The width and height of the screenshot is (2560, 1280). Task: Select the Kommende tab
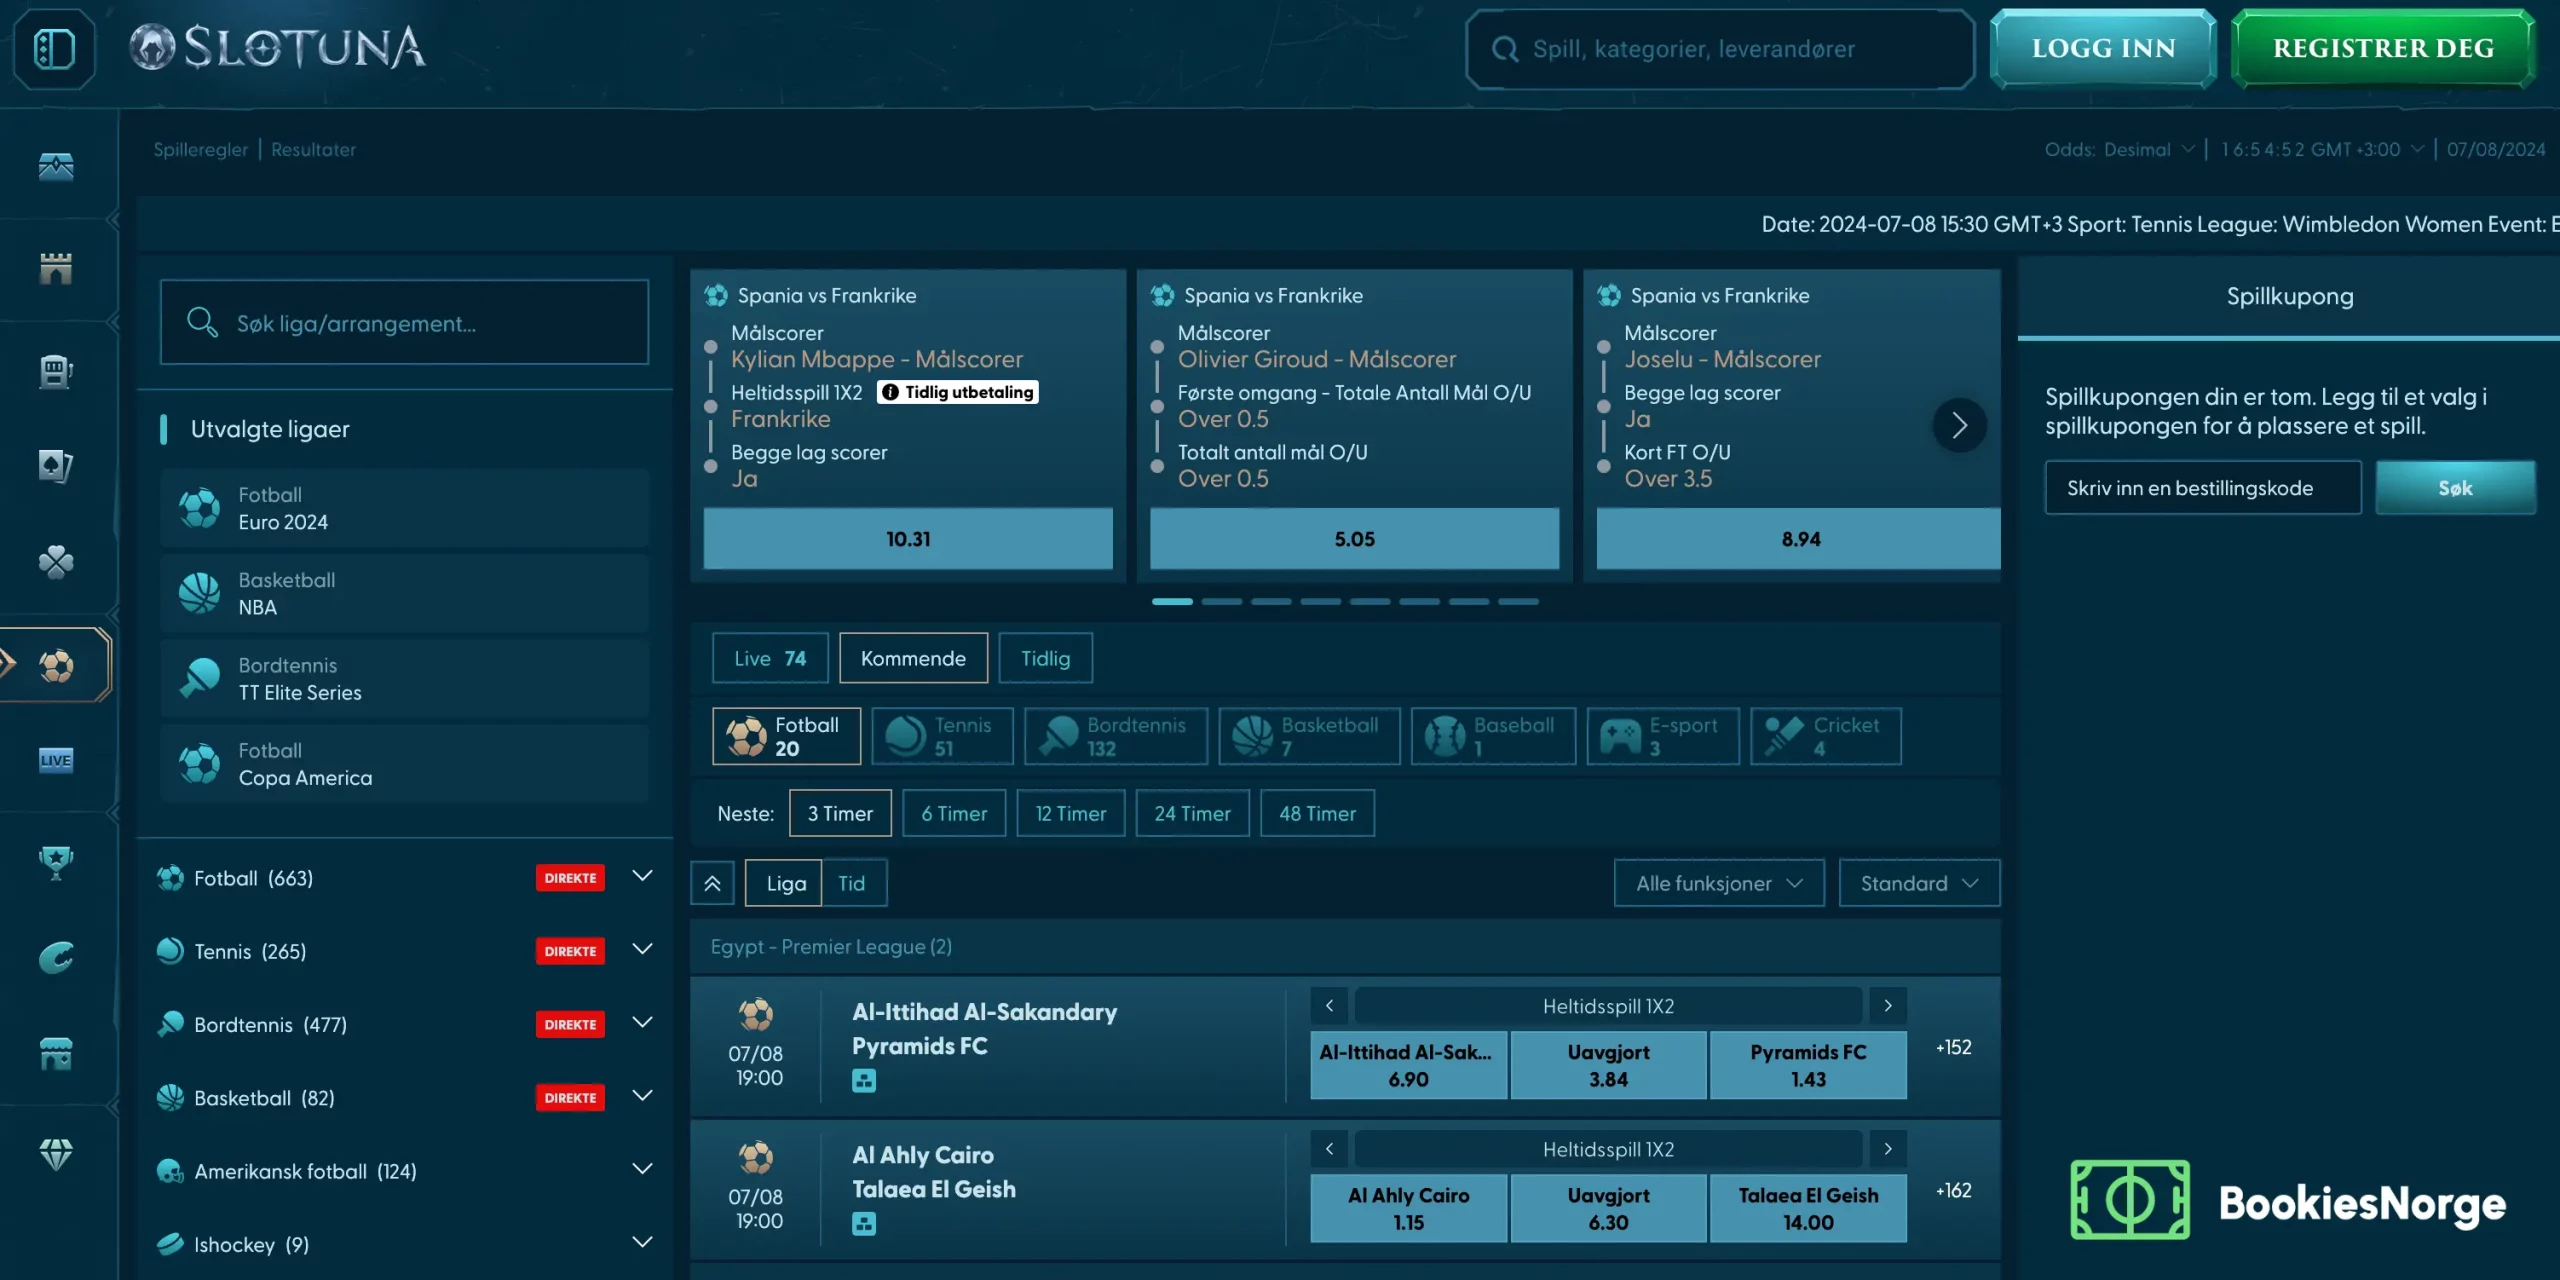pyautogui.click(x=913, y=656)
